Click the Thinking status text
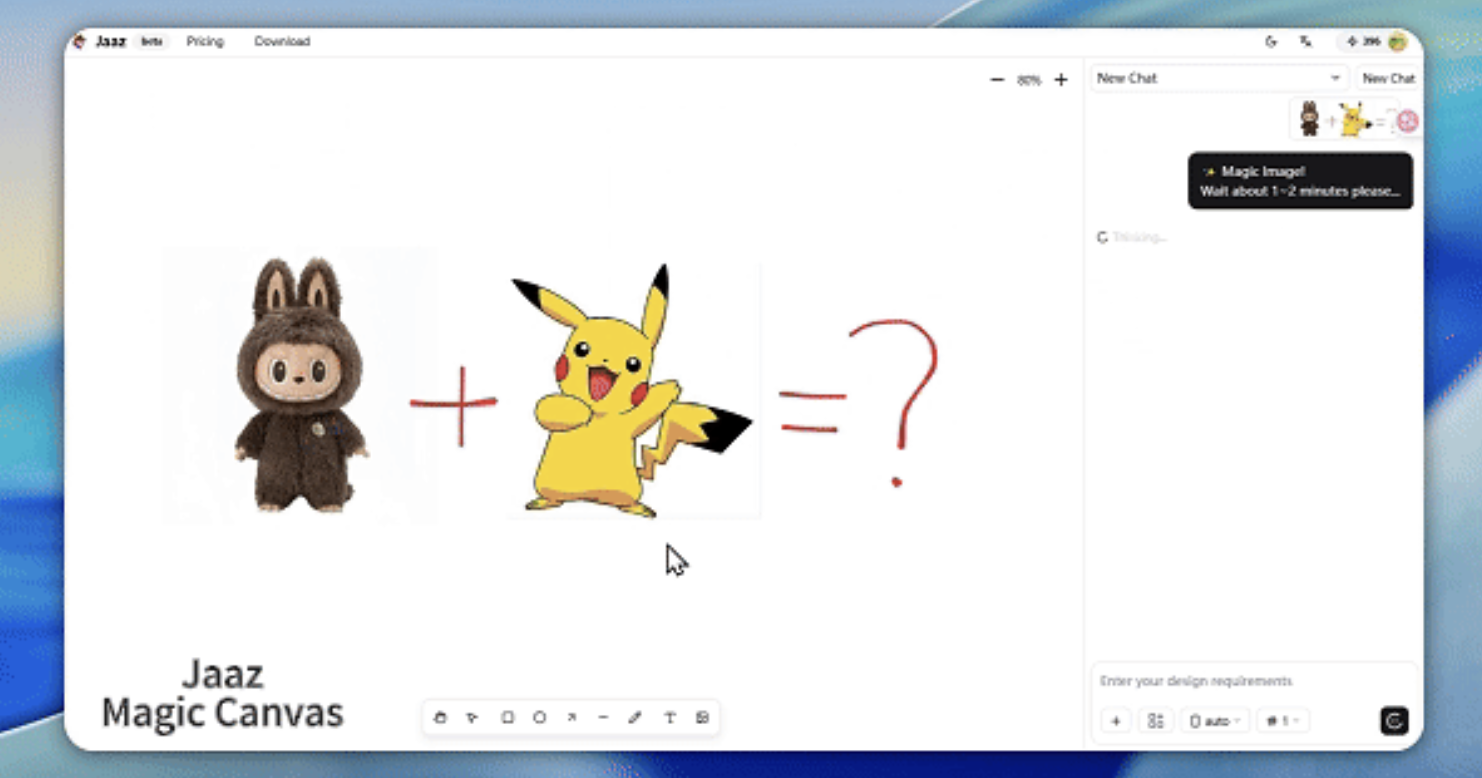The width and height of the screenshot is (1482, 778). (x=1139, y=238)
